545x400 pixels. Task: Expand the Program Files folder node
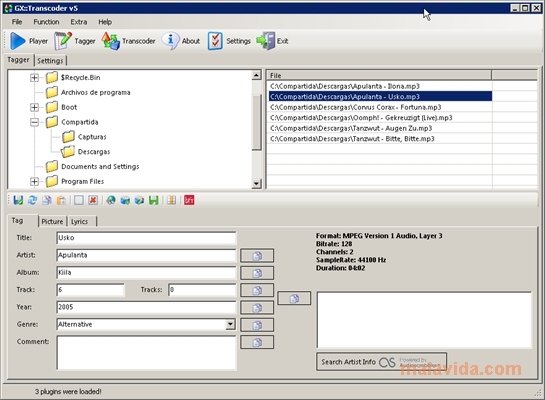click(x=34, y=181)
